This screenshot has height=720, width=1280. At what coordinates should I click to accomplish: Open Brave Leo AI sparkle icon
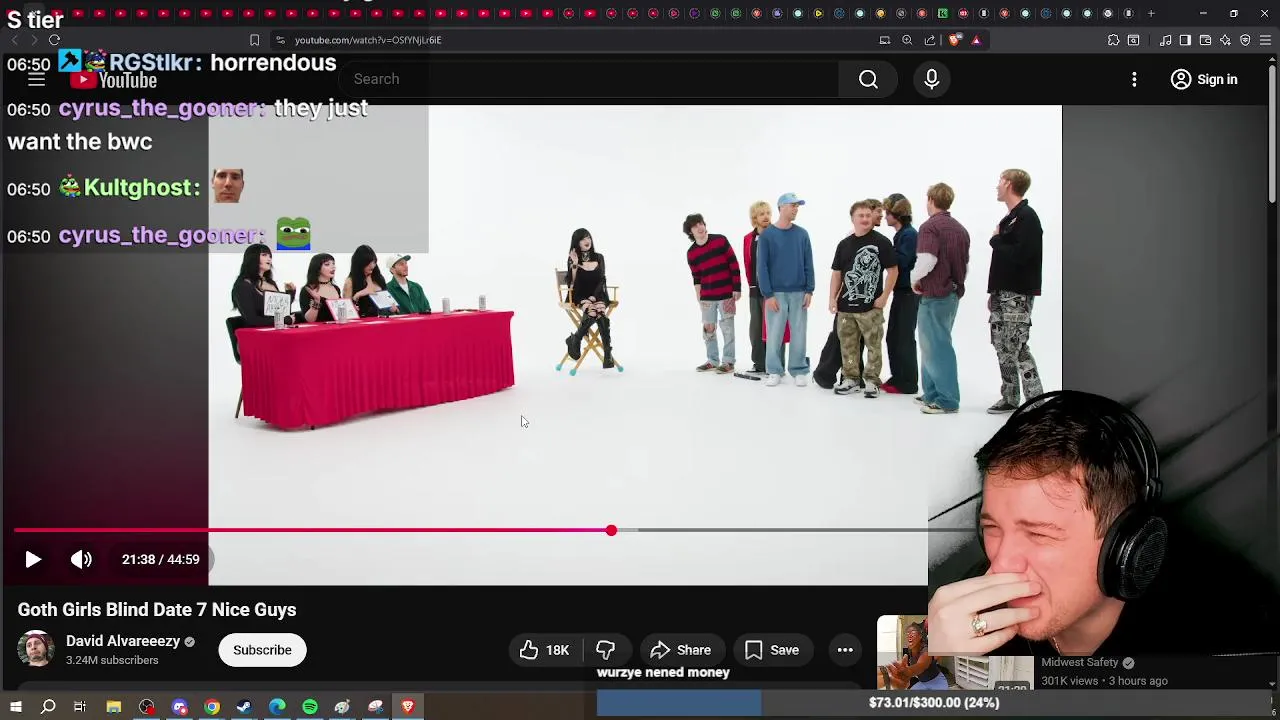[1225, 40]
